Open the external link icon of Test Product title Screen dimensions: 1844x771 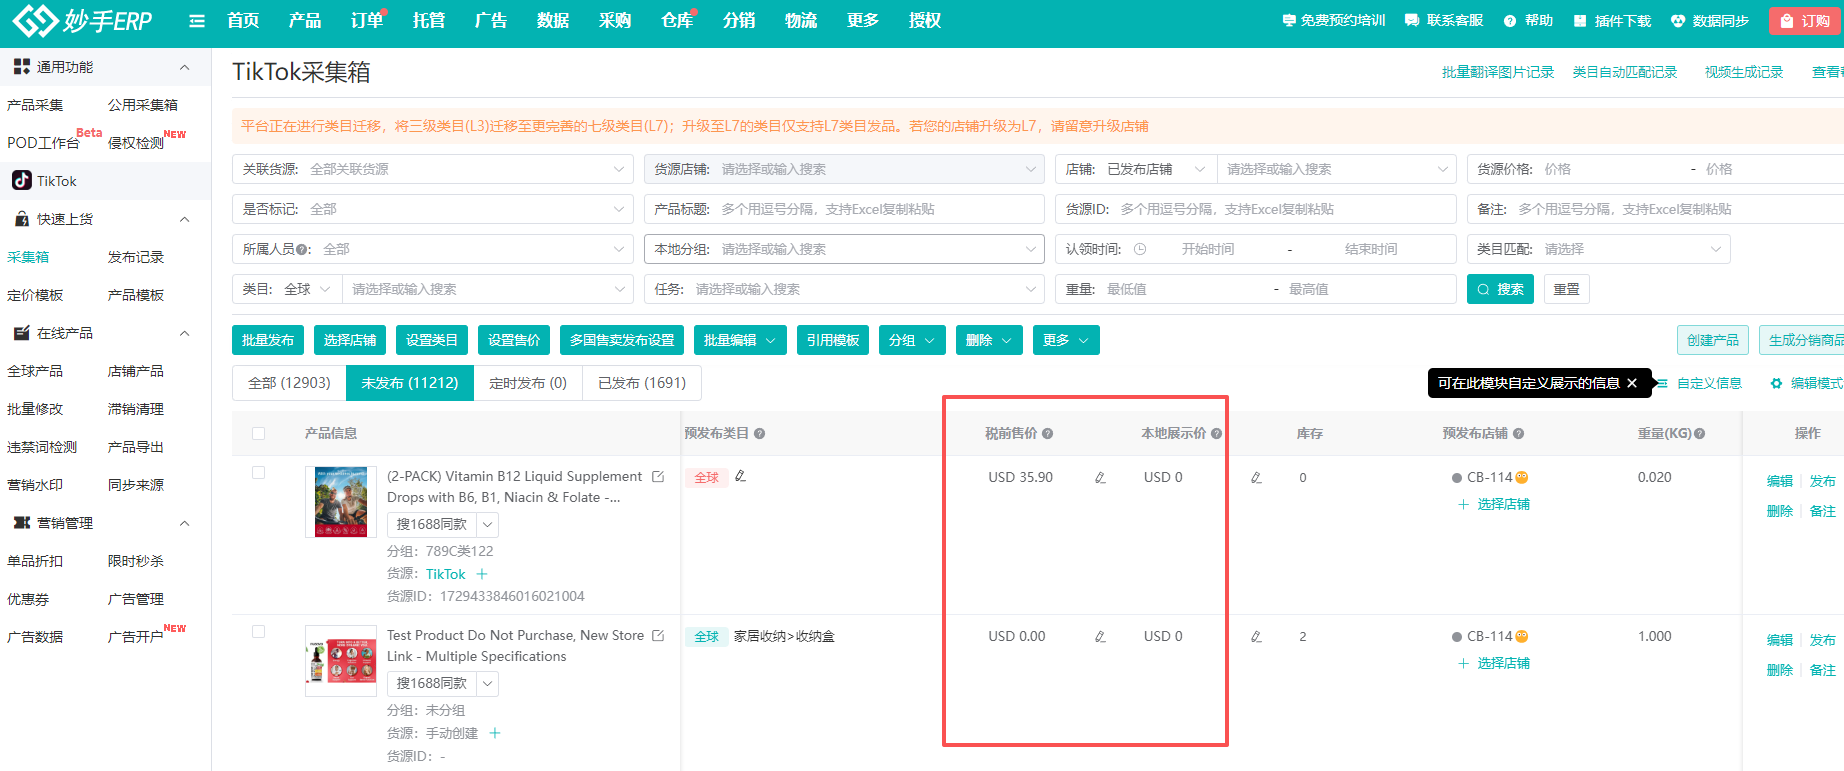pyautogui.click(x=658, y=636)
